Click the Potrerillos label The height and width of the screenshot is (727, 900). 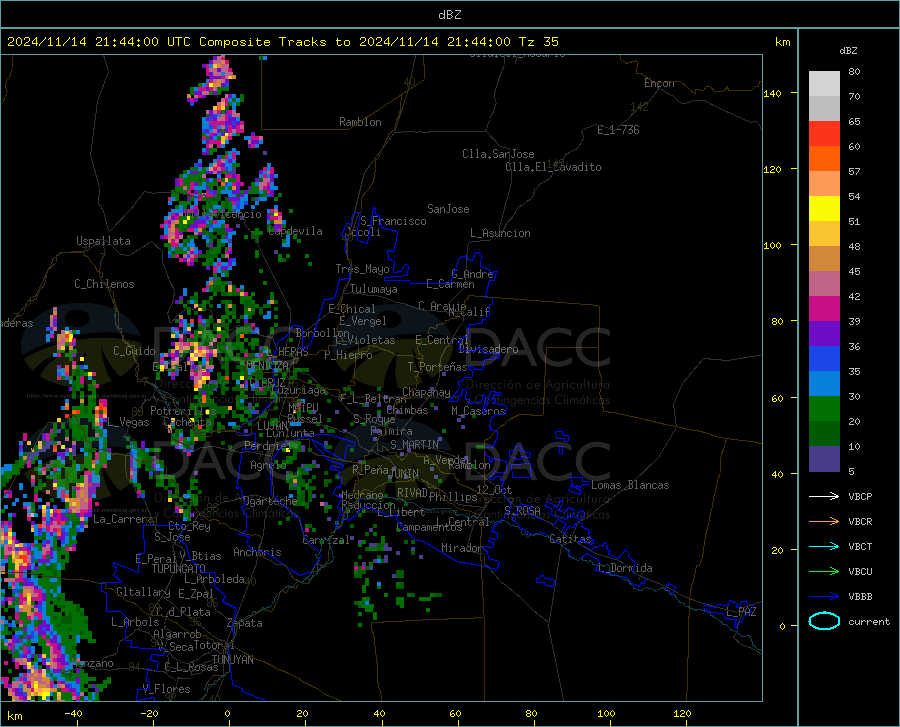tap(183, 411)
